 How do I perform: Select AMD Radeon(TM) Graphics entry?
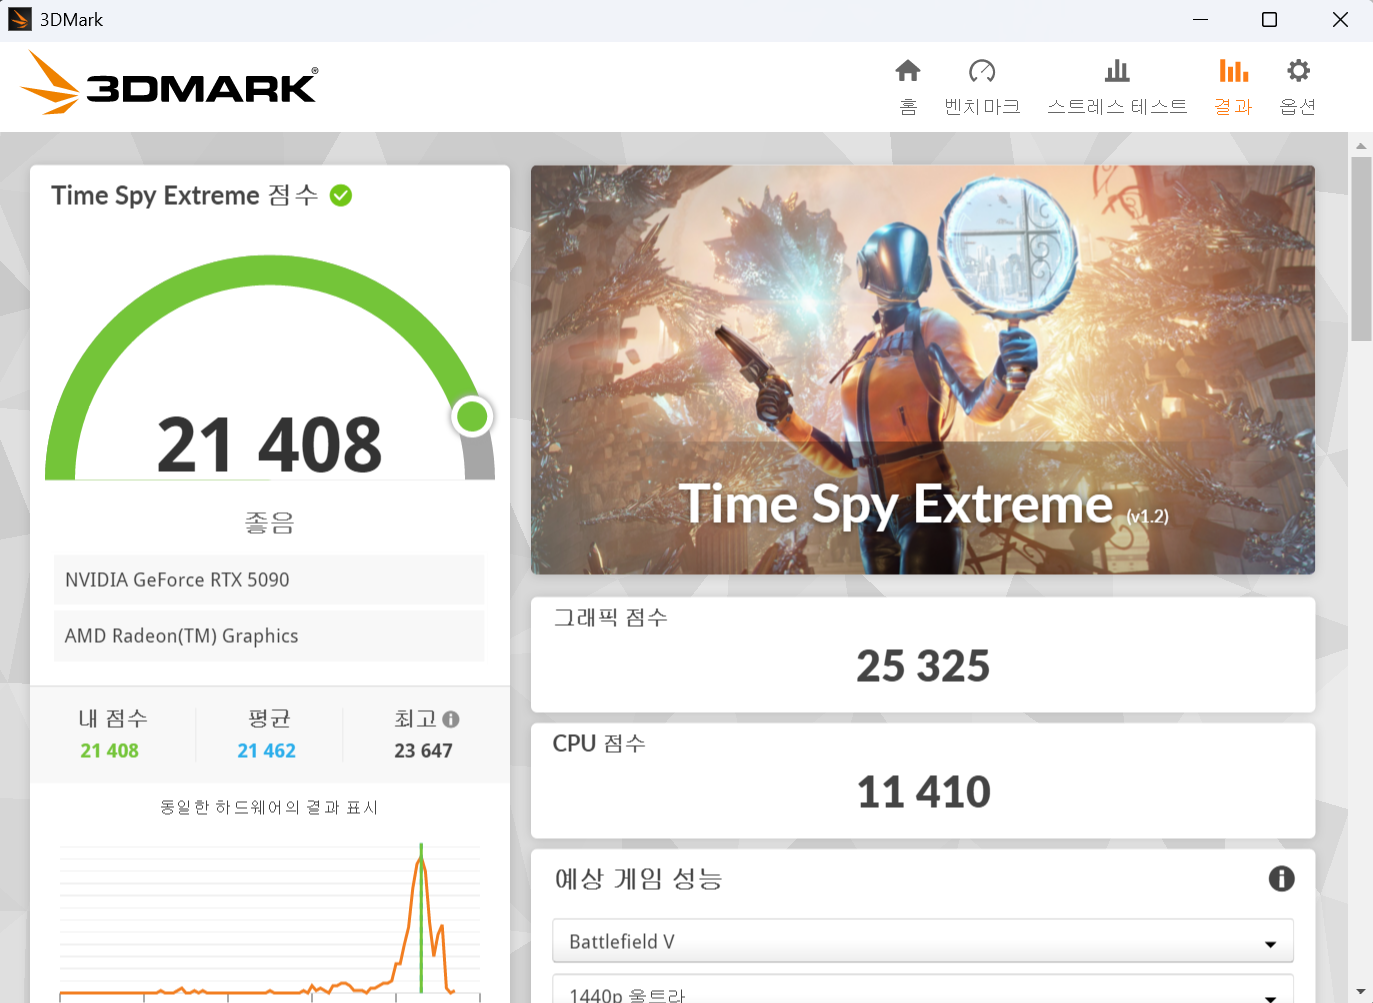(268, 635)
